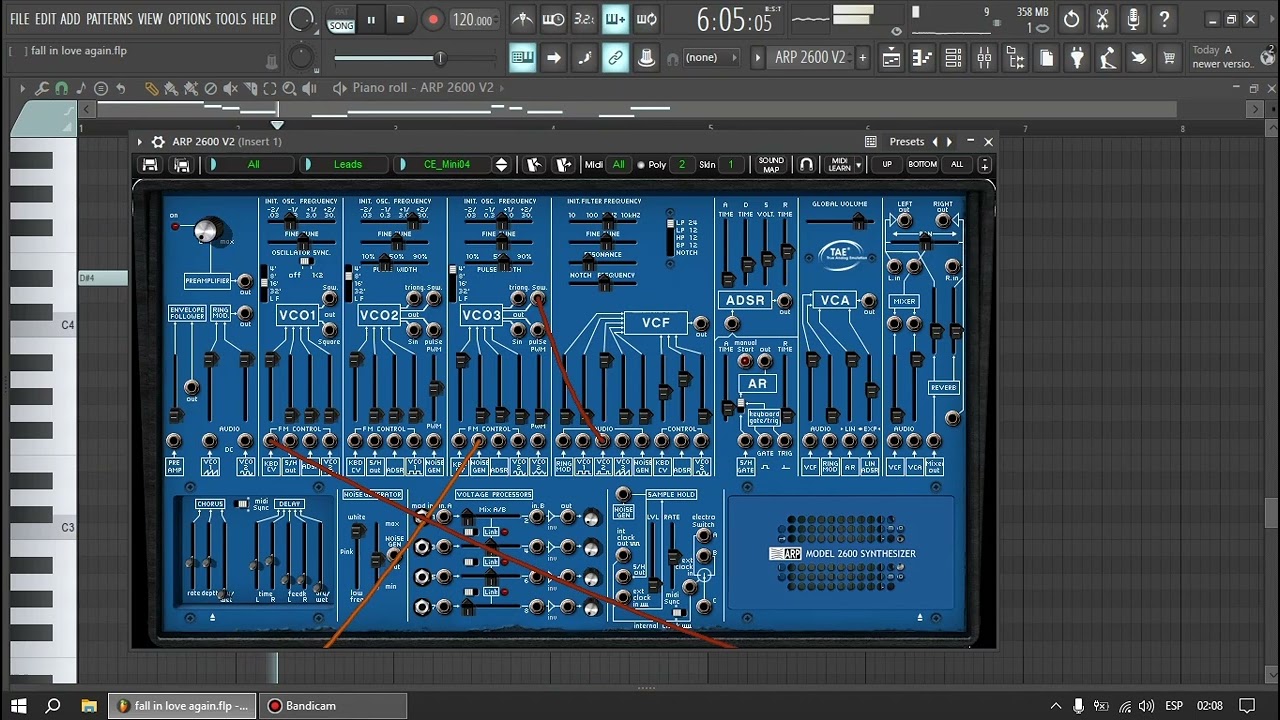Open the plugin settings gear icon
Image resolution: width=1280 pixels, height=720 pixels.
[x=158, y=142]
